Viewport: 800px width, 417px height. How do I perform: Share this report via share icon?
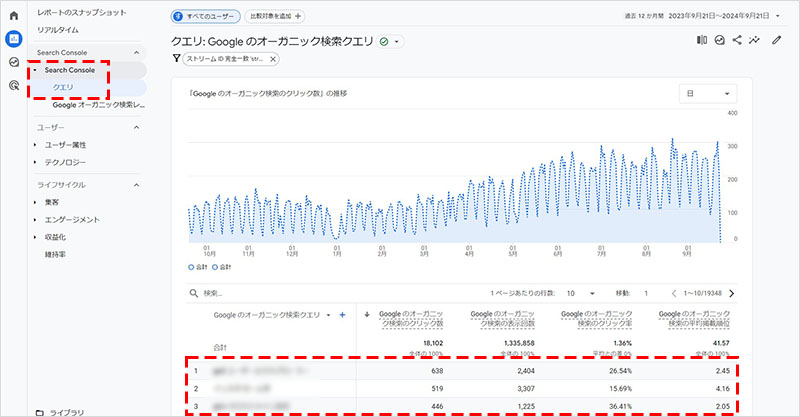click(737, 41)
